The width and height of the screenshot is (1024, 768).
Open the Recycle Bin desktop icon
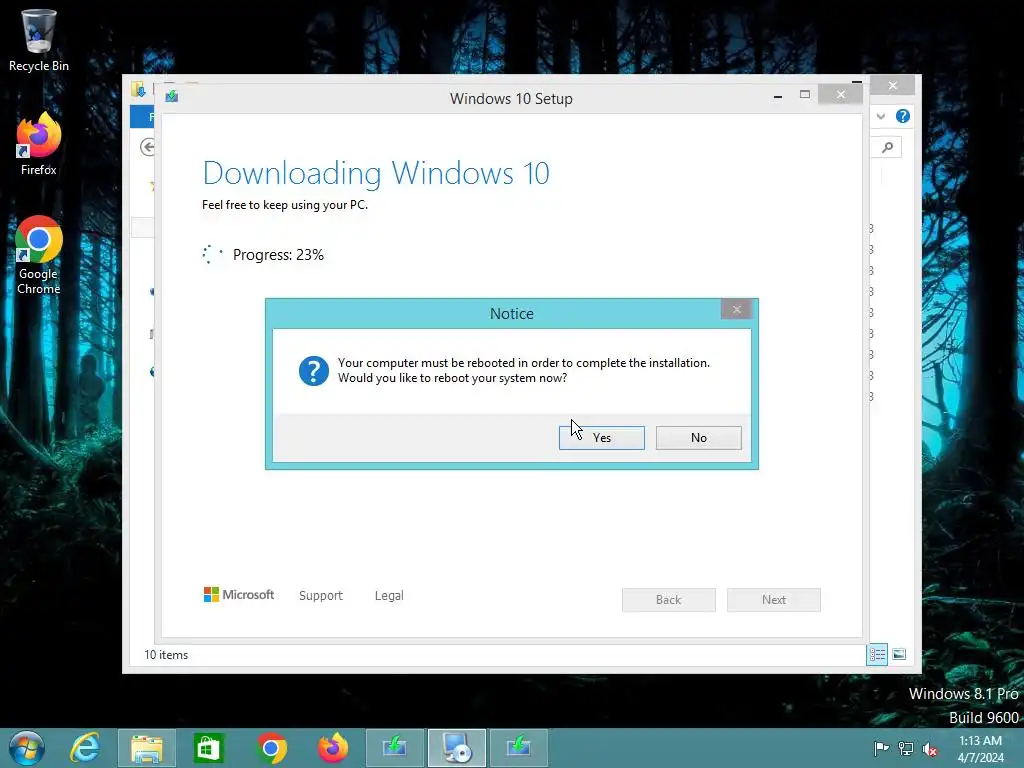click(39, 40)
